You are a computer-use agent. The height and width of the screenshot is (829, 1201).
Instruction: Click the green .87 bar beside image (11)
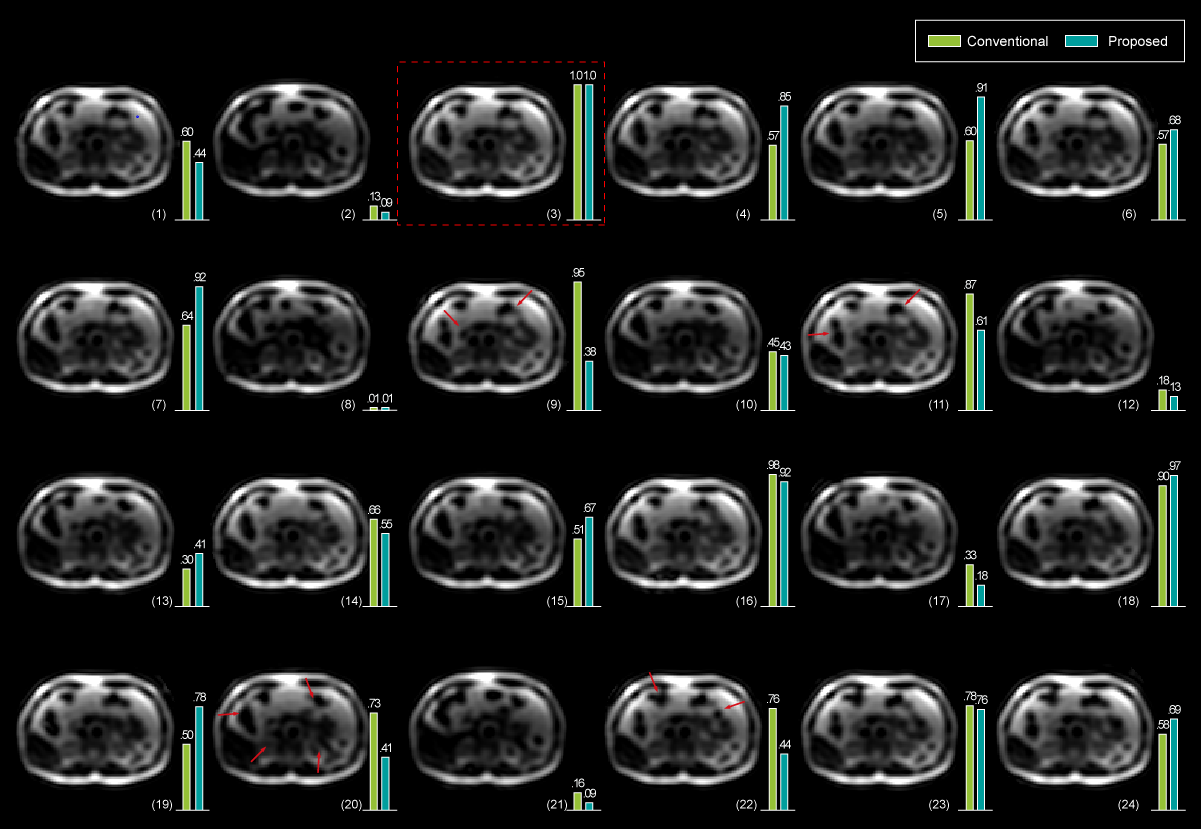(x=970, y=352)
